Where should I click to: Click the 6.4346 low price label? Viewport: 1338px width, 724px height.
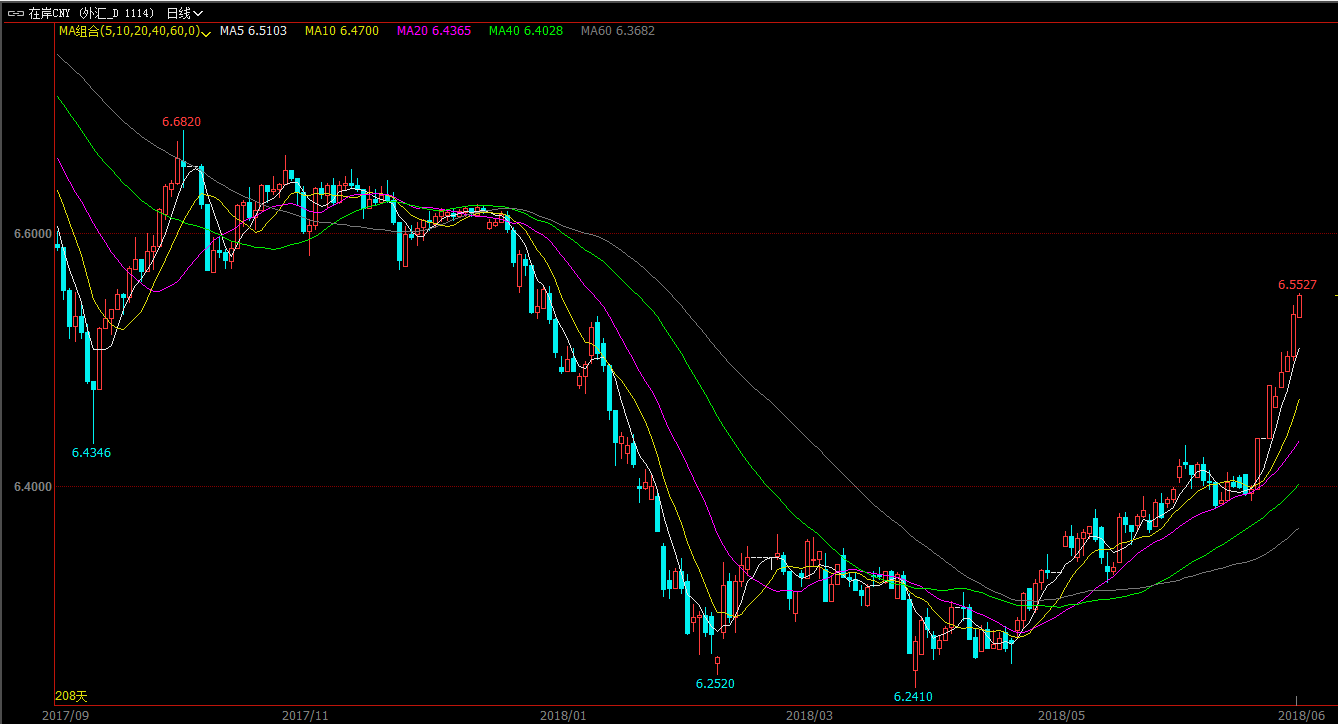91,453
